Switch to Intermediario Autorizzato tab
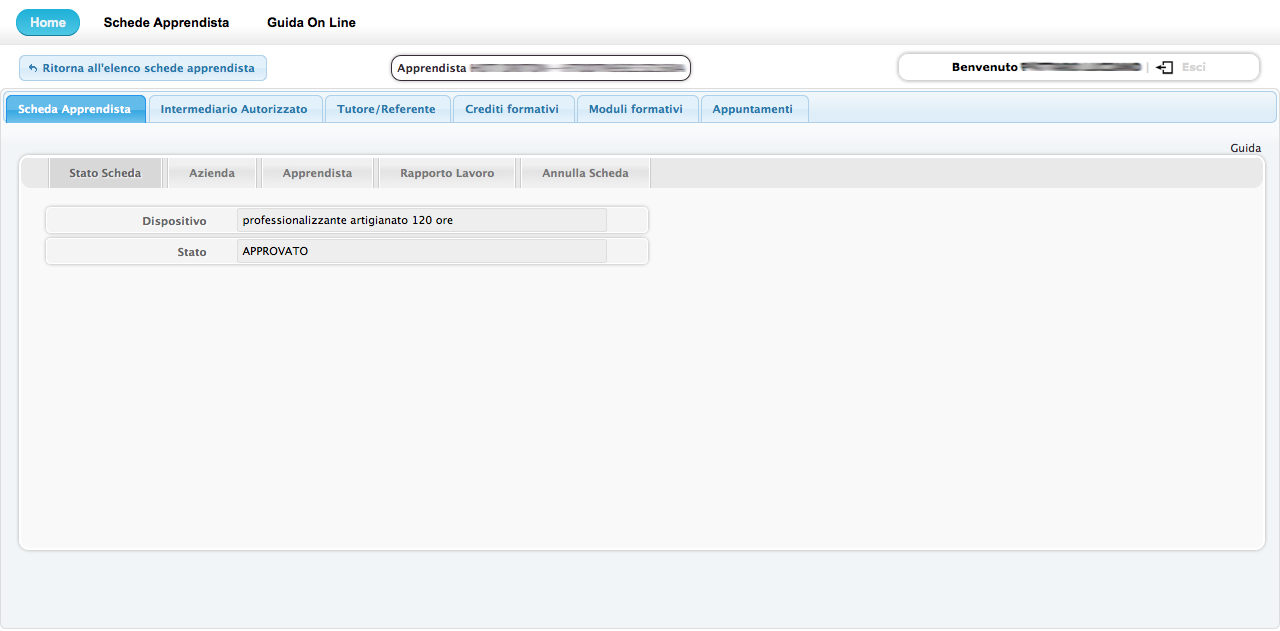Viewport: 1280px width, 631px height. [x=234, y=109]
